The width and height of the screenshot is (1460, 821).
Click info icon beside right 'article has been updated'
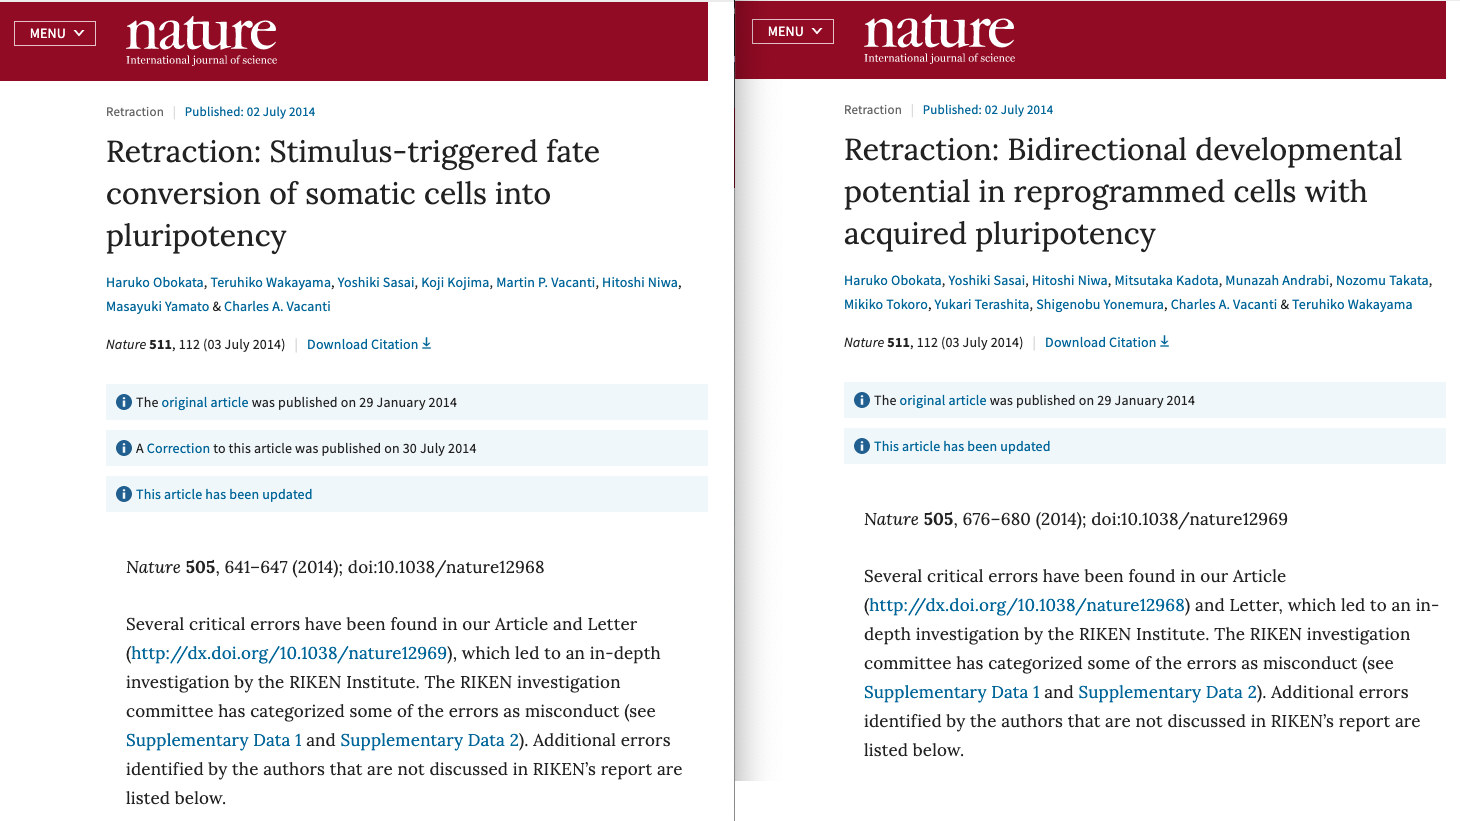click(862, 446)
